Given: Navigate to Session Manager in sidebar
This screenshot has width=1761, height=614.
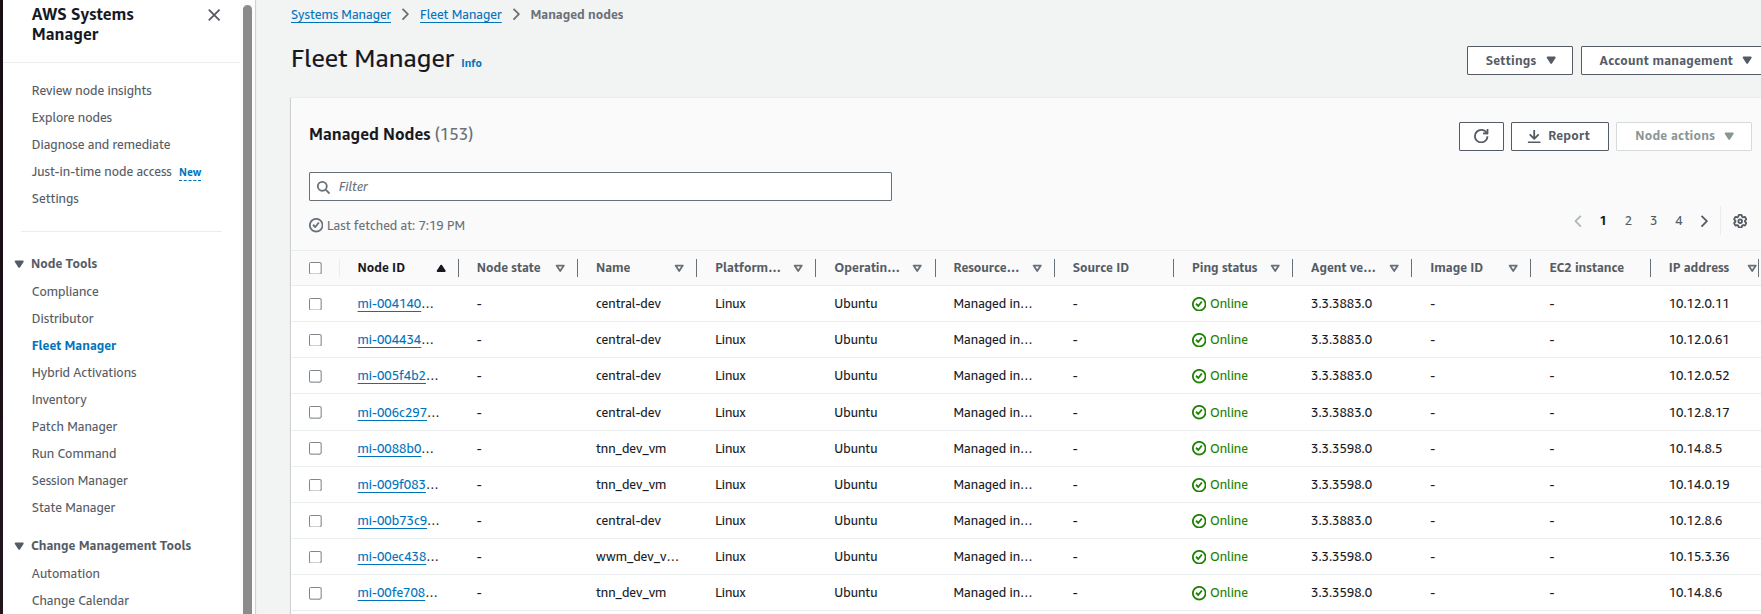Looking at the screenshot, I should click(x=79, y=481).
